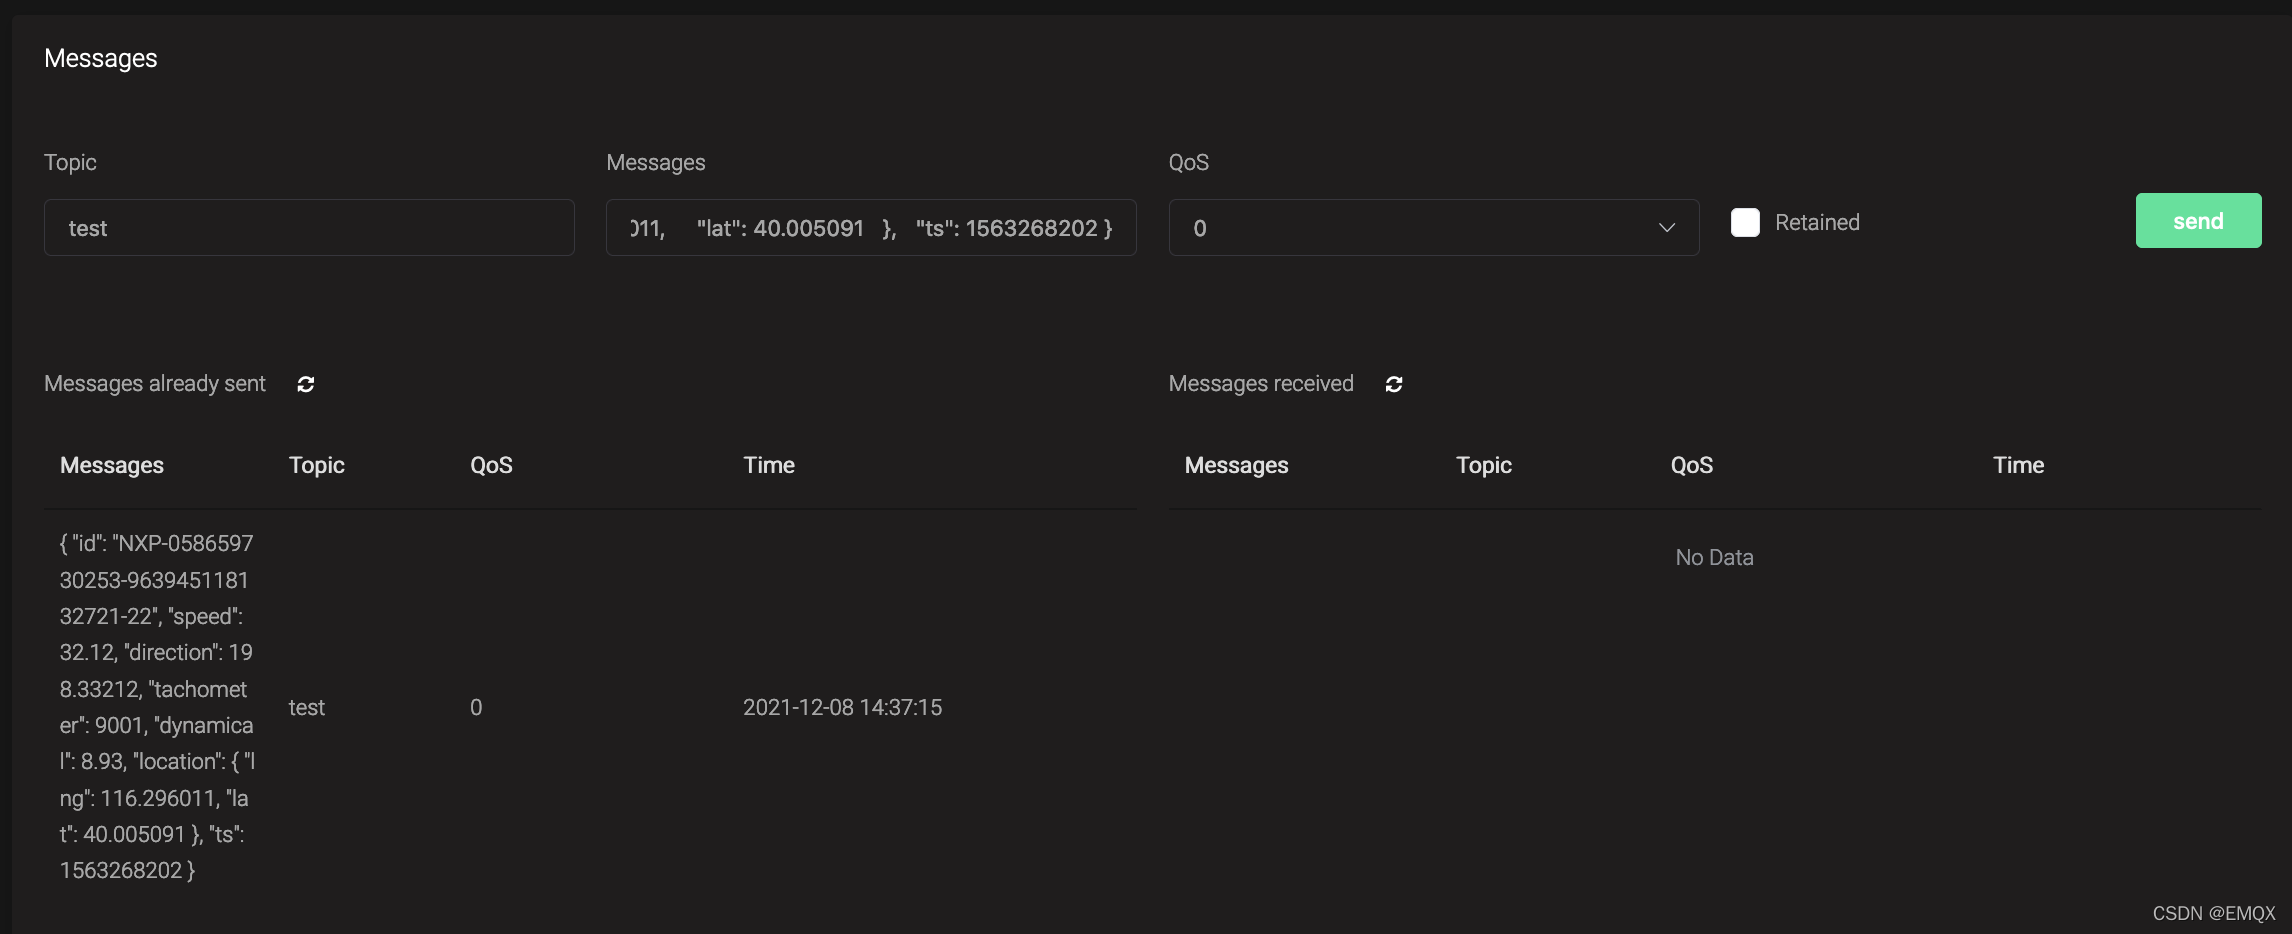The image size is (2292, 934).
Task: Click the NXP message payload text
Action: click(155, 707)
